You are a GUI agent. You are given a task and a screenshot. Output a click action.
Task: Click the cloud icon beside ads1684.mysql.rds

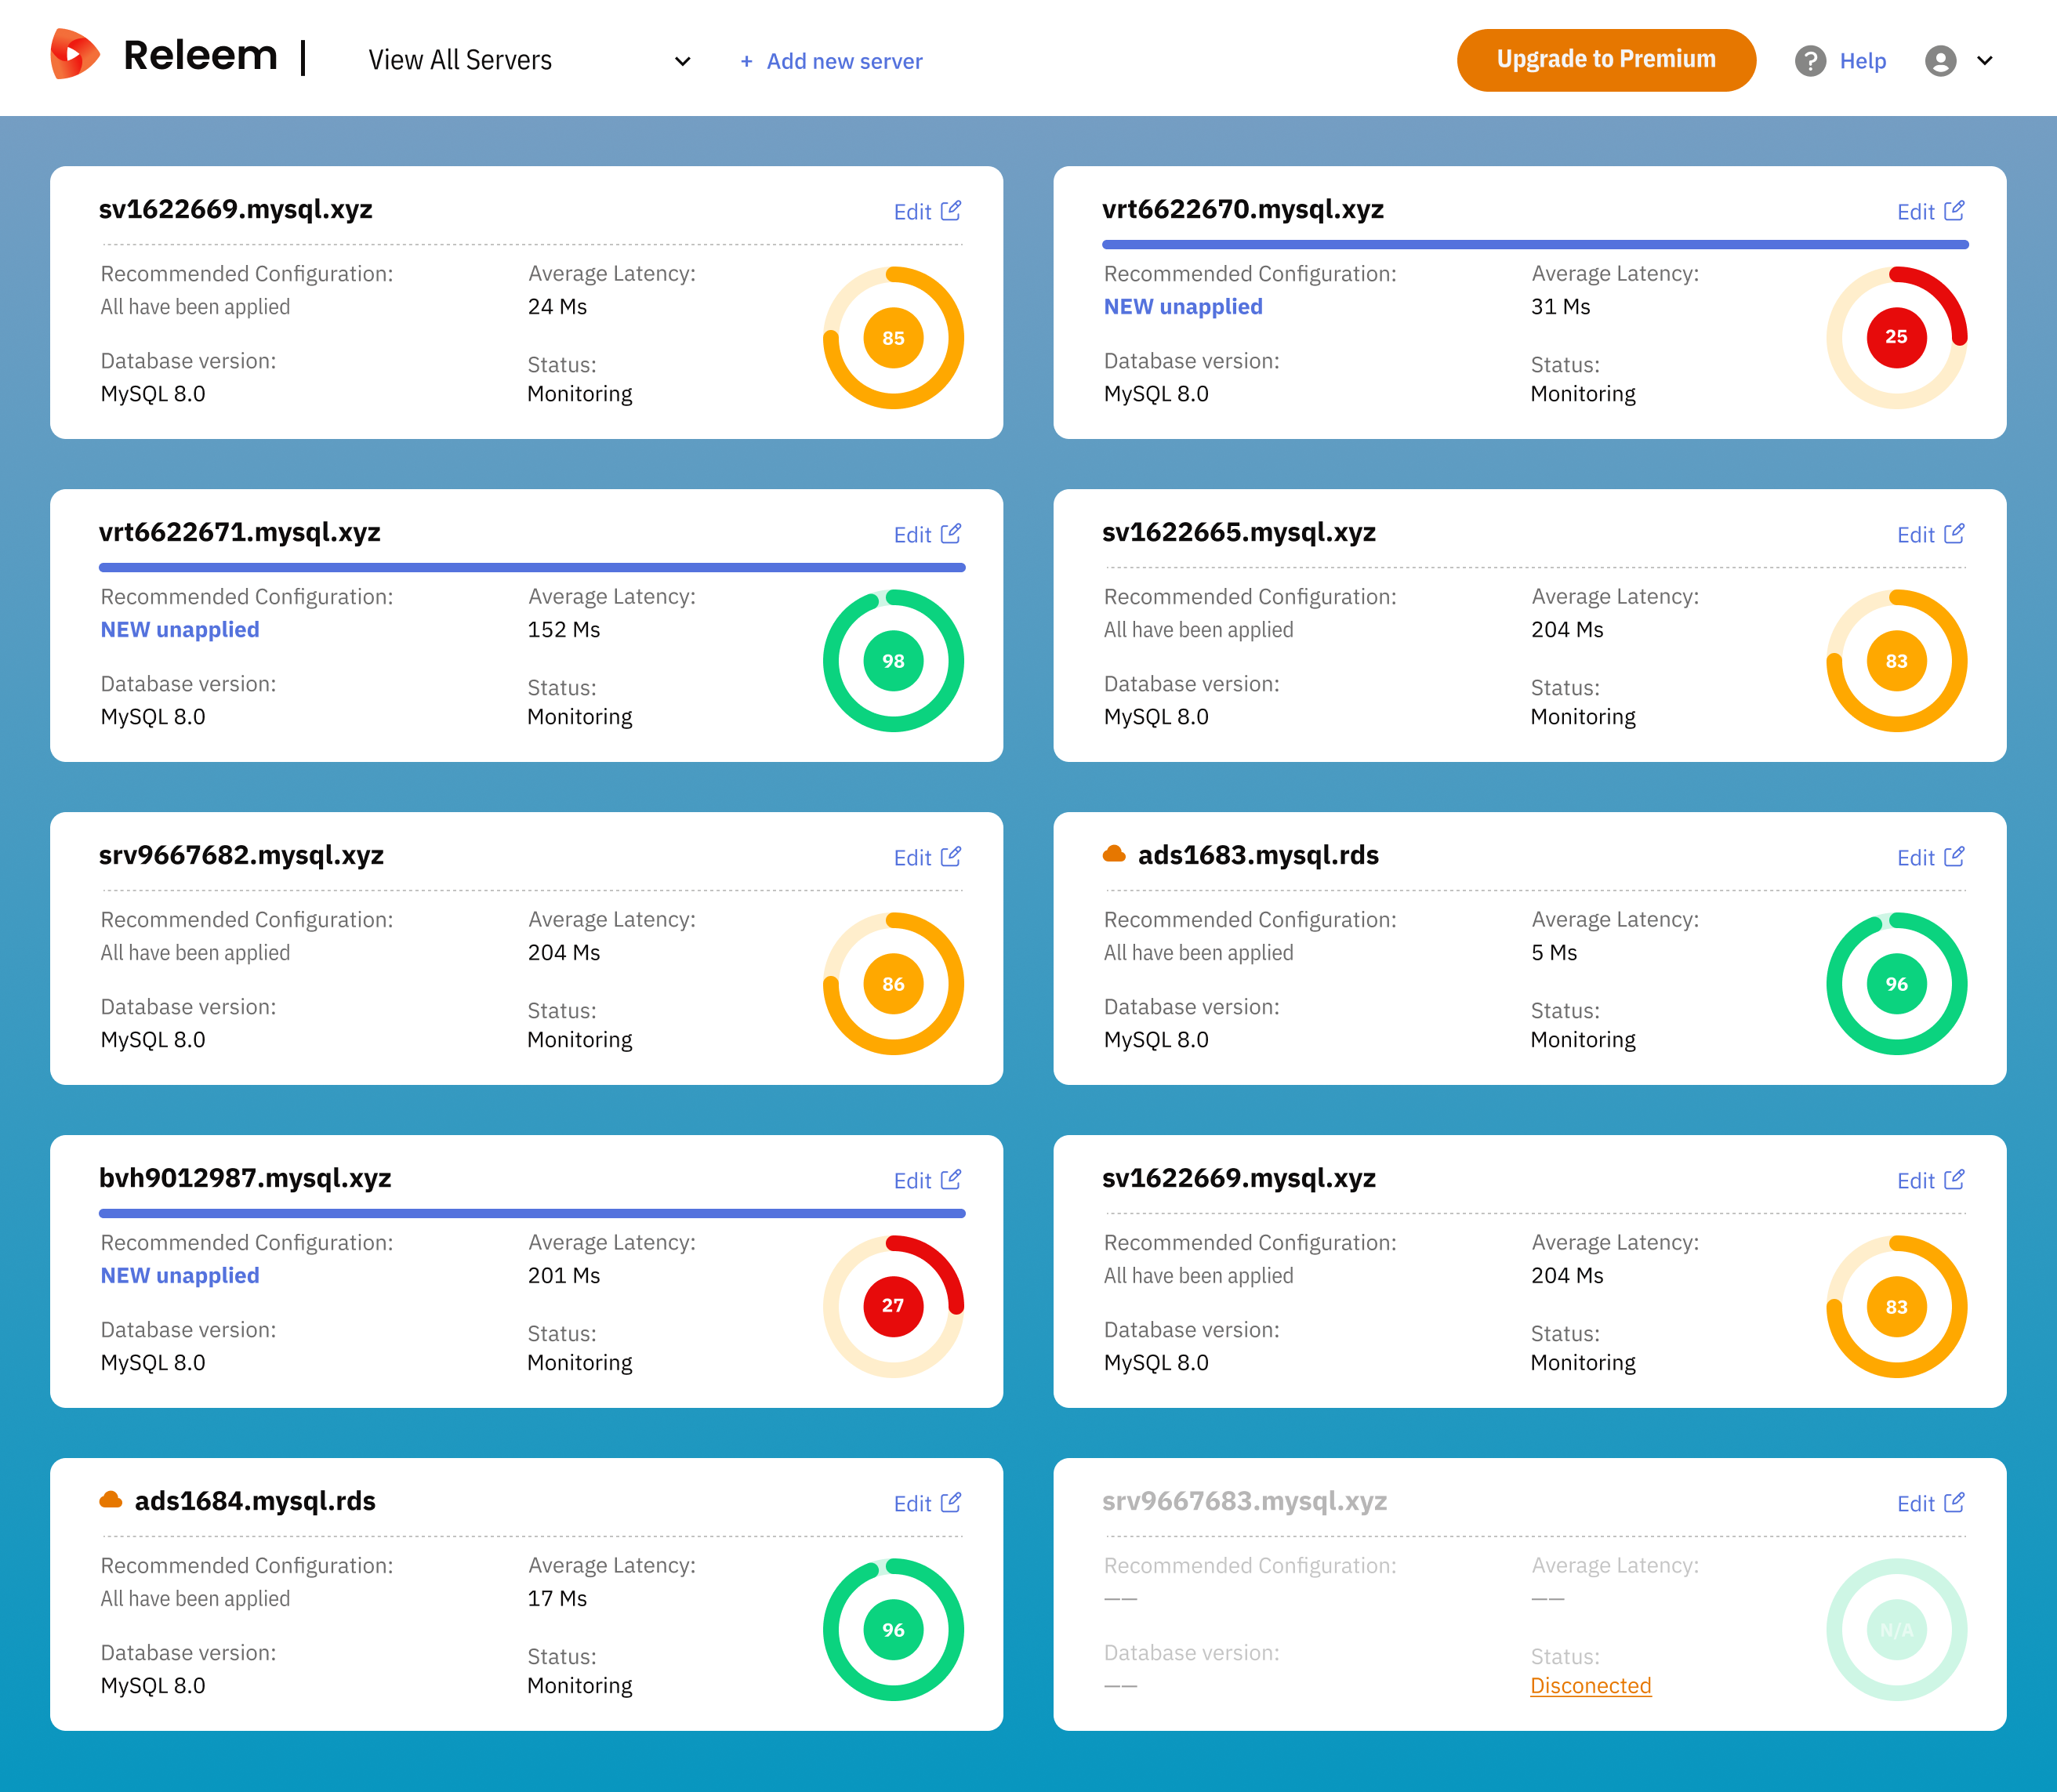point(111,1499)
